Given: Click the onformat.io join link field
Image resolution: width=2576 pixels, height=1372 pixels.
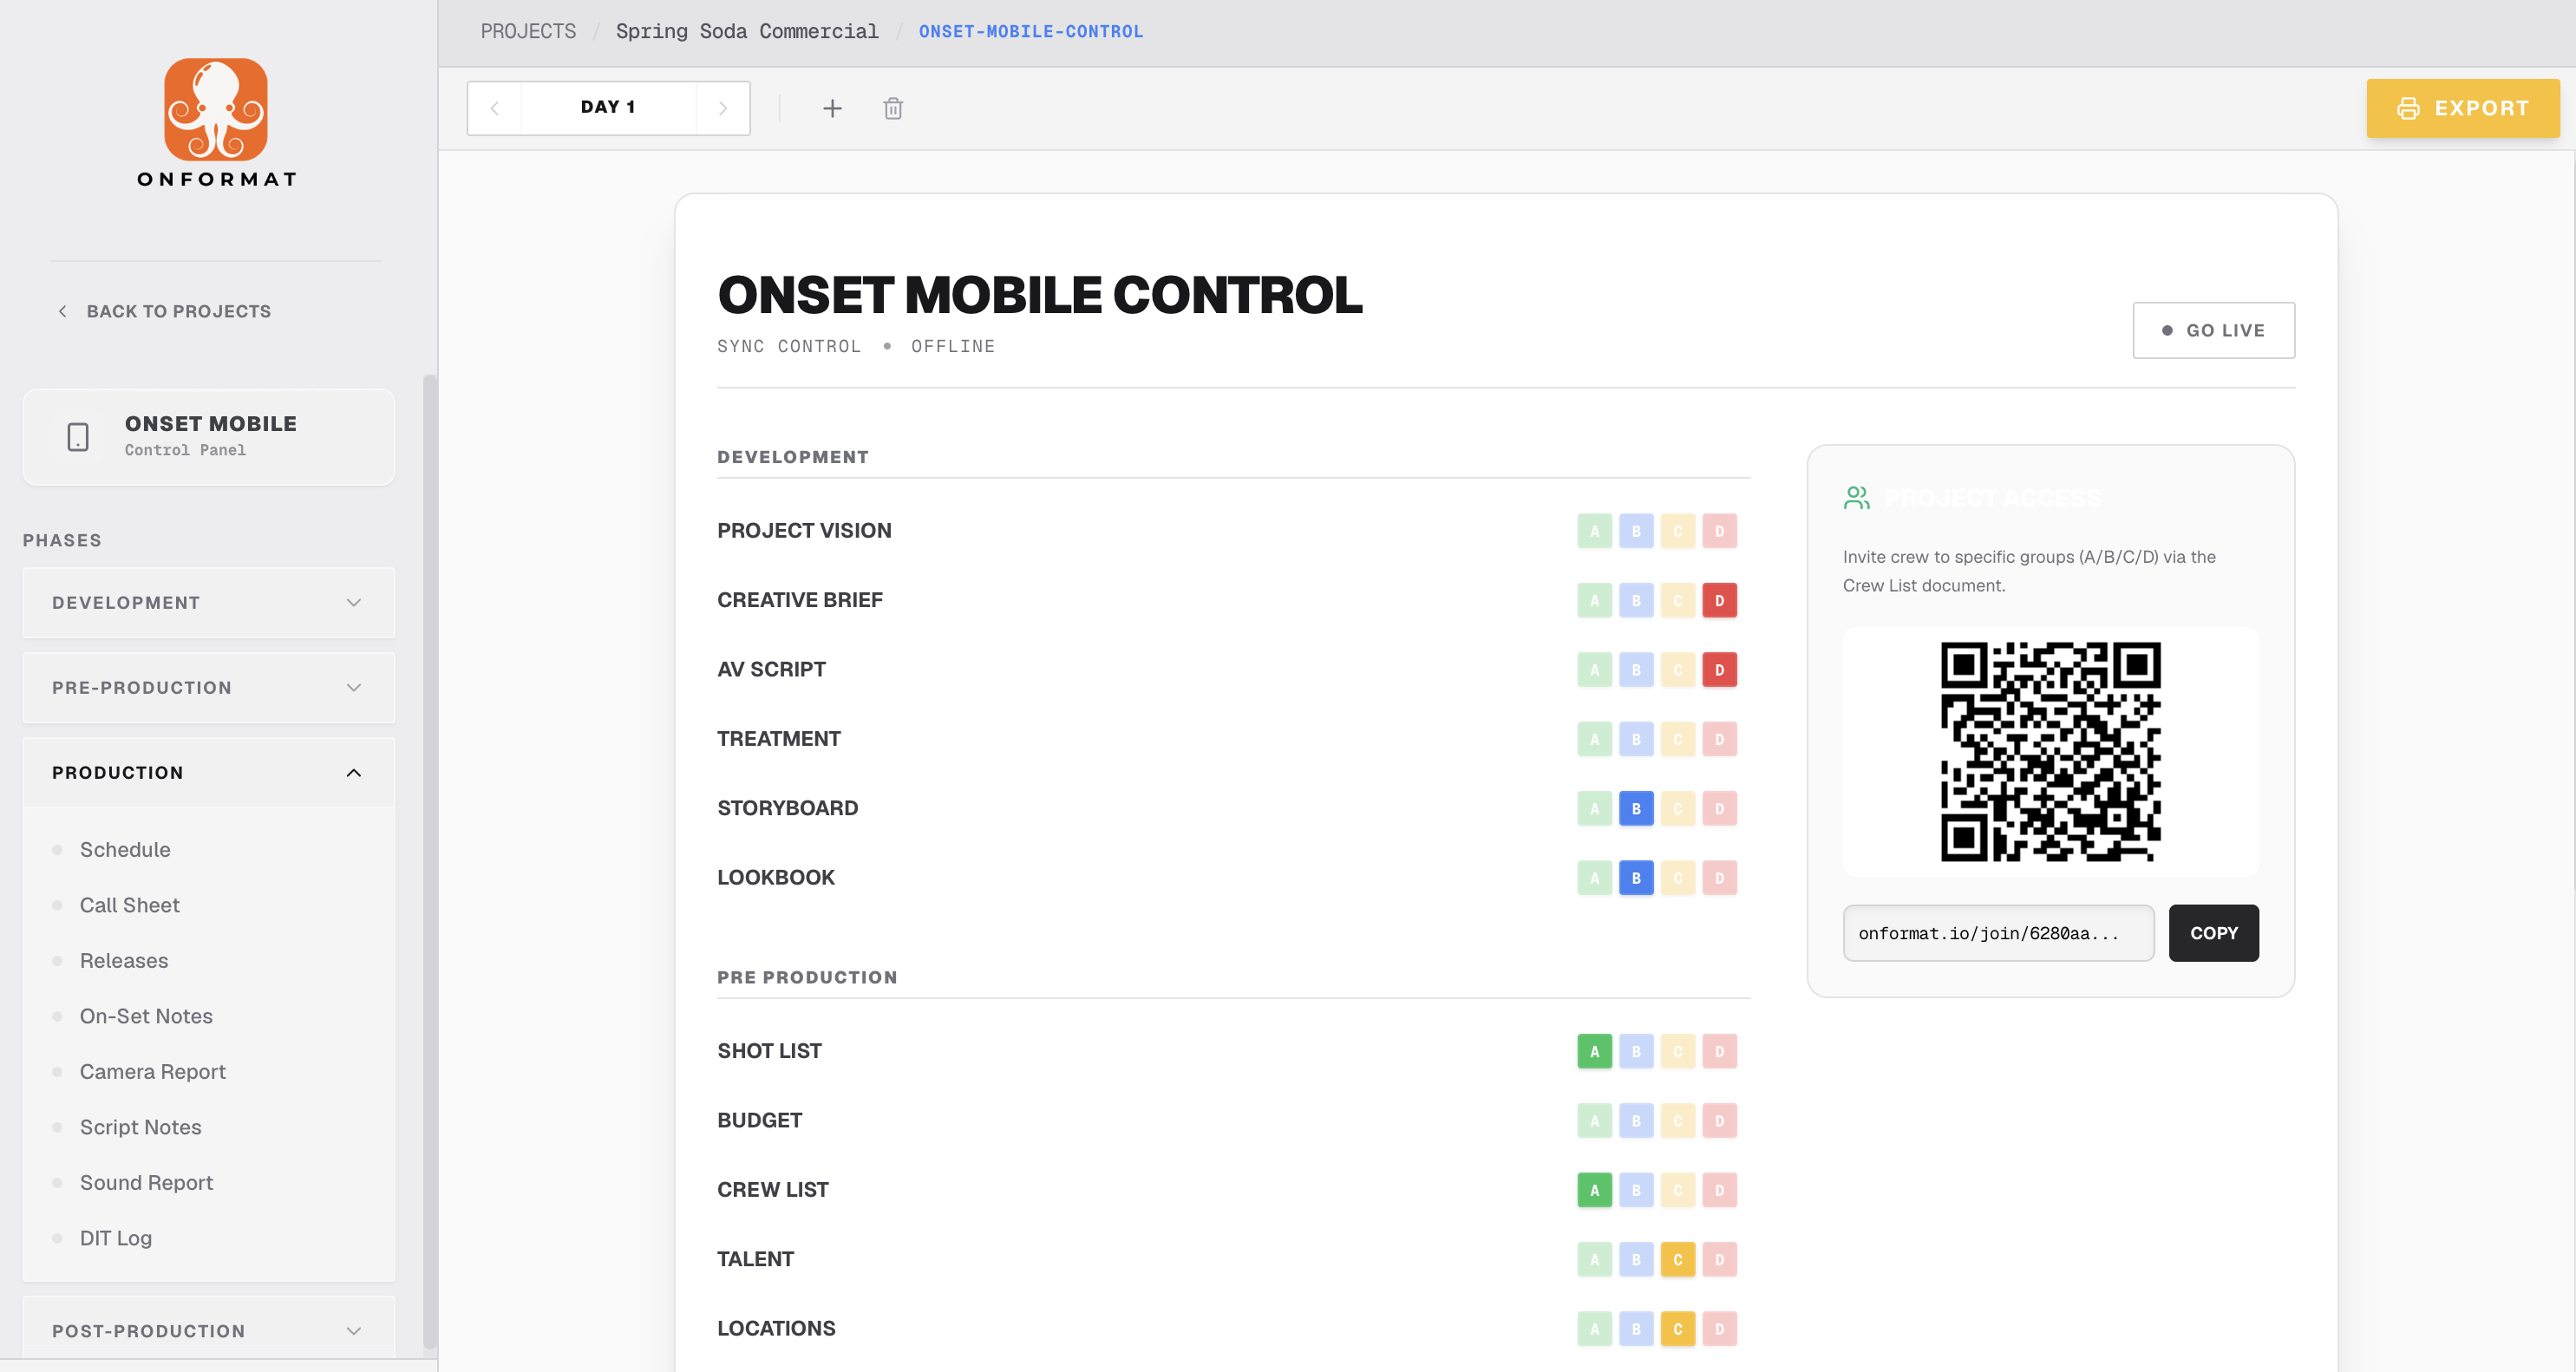Looking at the screenshot, I should coord(1999,933).
